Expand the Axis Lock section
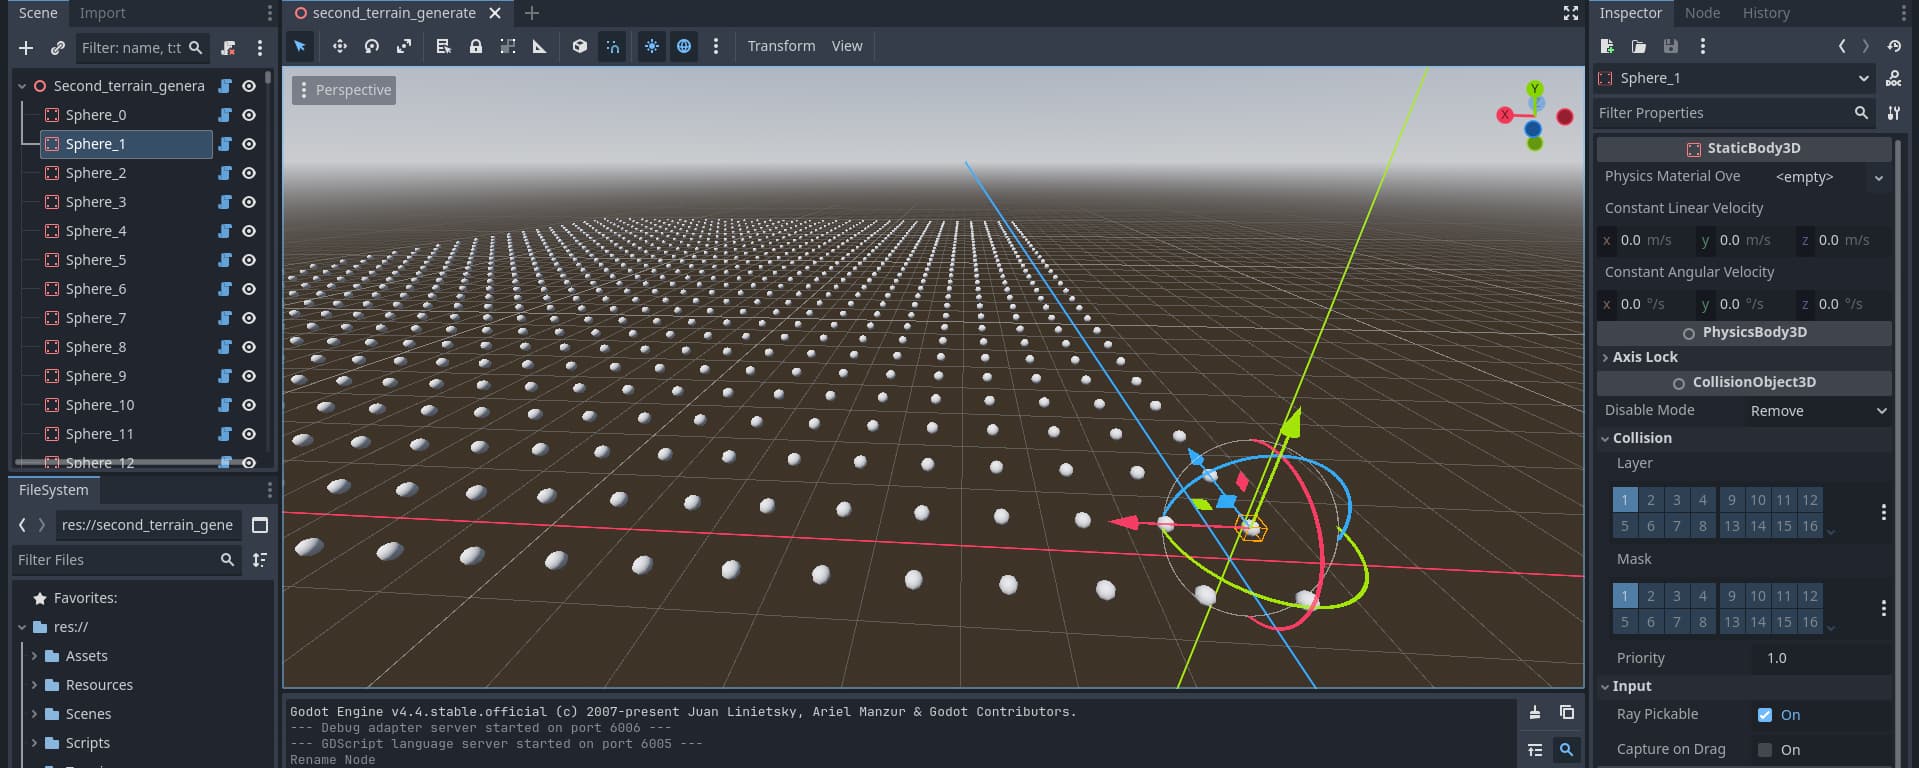The height and width of the screenshot is (768, 1919). (1645, 357)
